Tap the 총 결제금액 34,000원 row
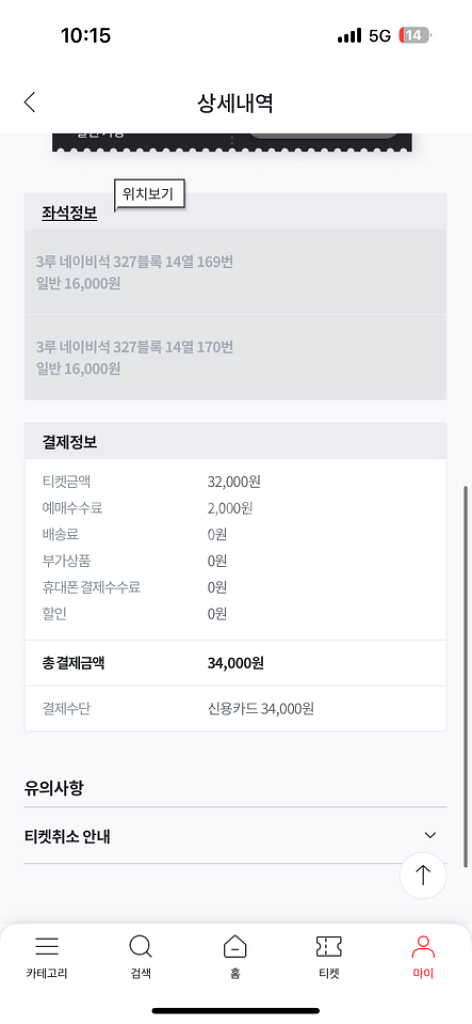The height and width of the screenshot is (1024, 472). 236,663
